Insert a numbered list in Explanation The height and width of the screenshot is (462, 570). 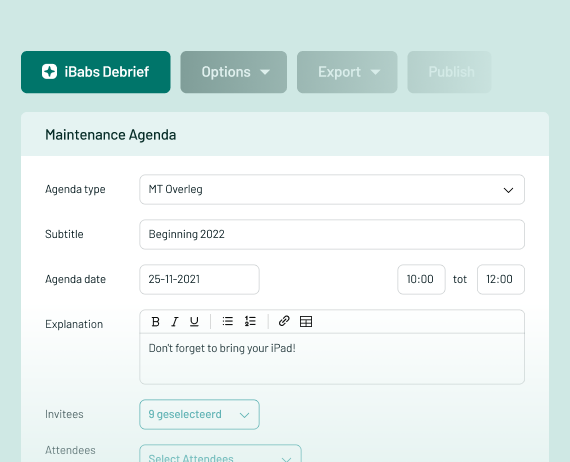point(250,321)
